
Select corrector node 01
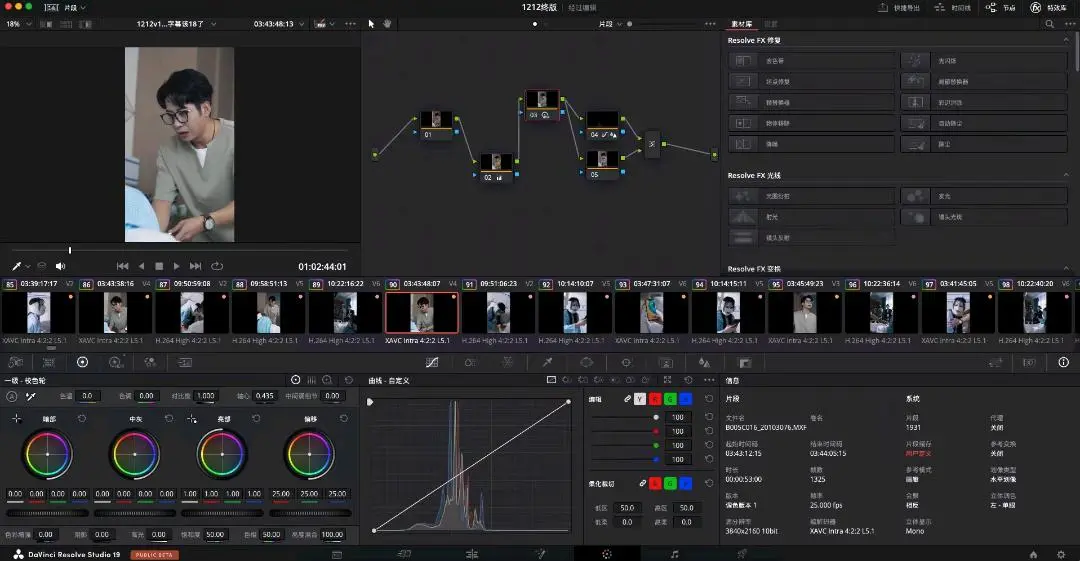click(437, 125)
